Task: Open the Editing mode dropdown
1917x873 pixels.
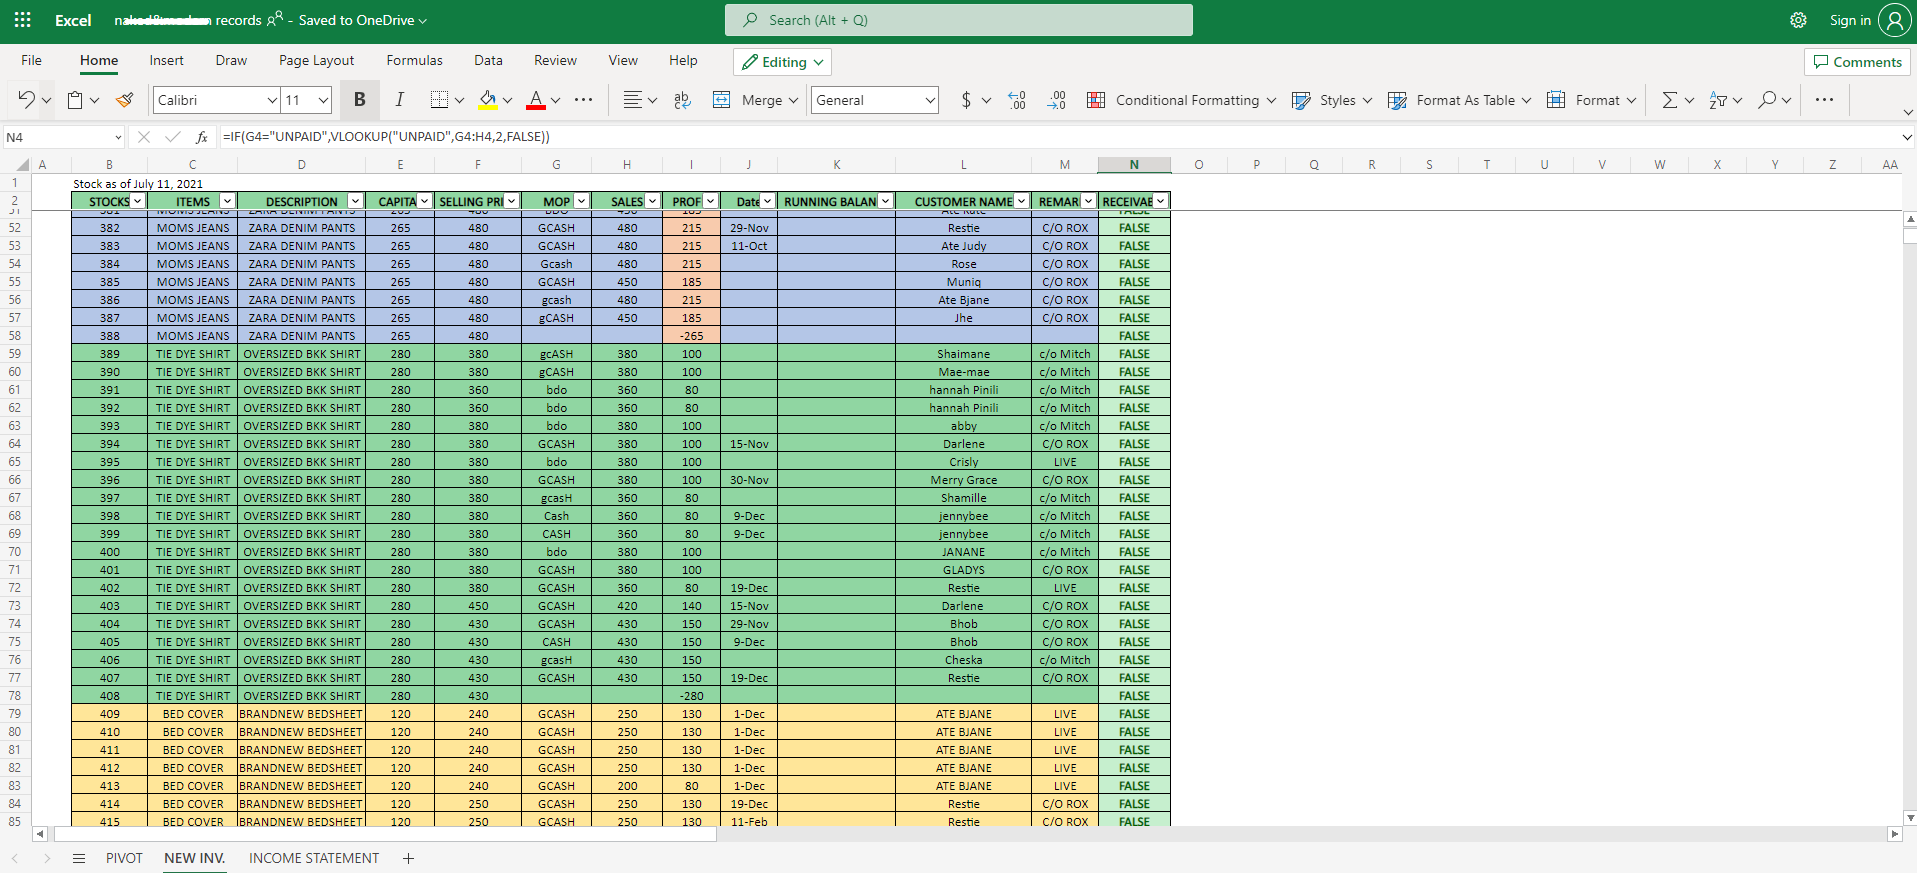Action: point(782,62)
